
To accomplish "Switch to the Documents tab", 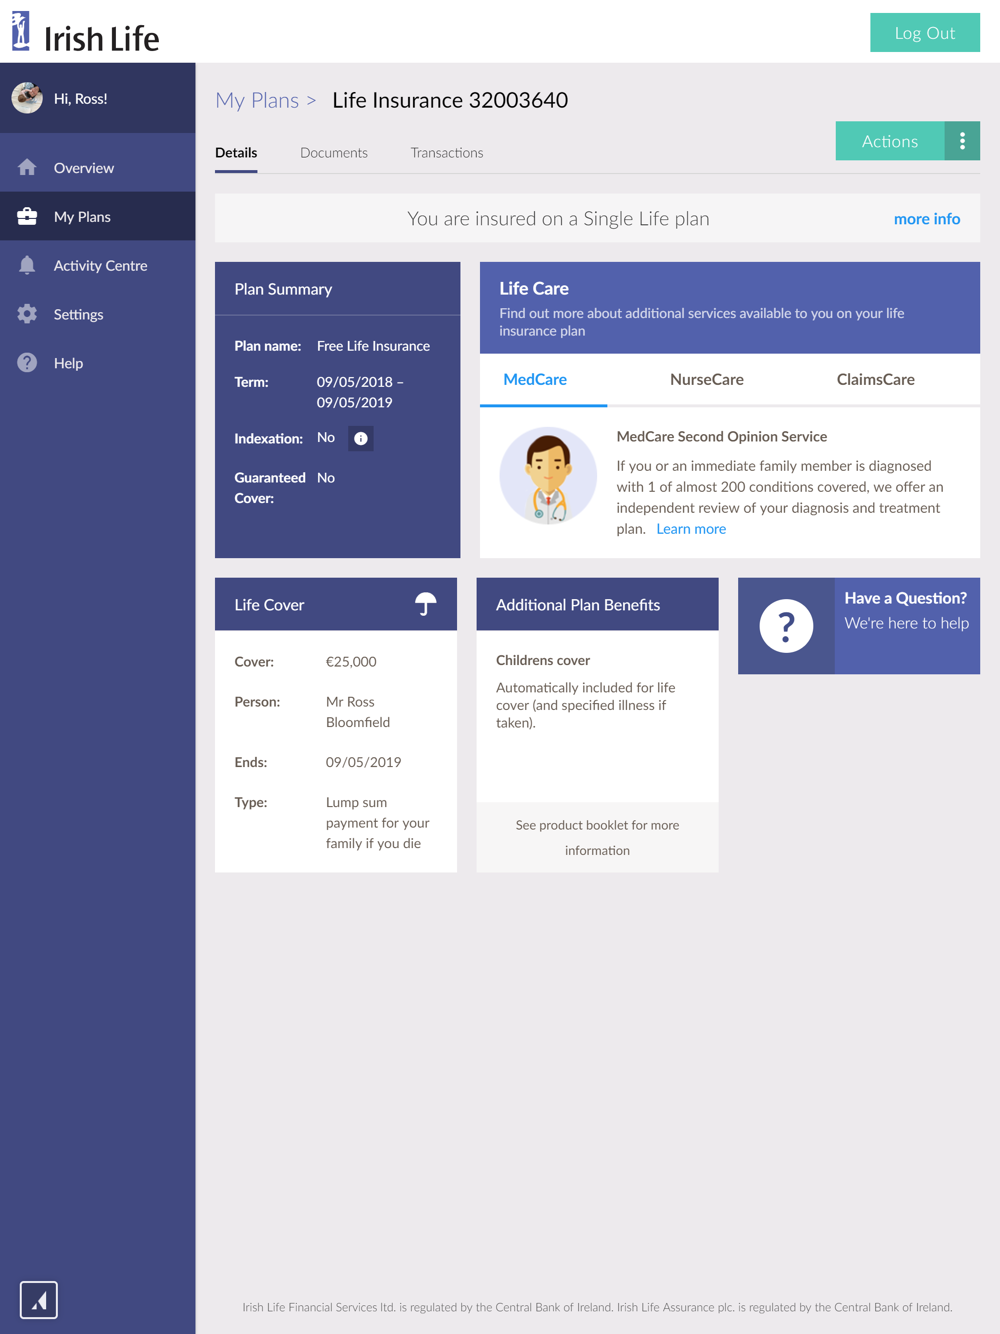I will point(334,153).
